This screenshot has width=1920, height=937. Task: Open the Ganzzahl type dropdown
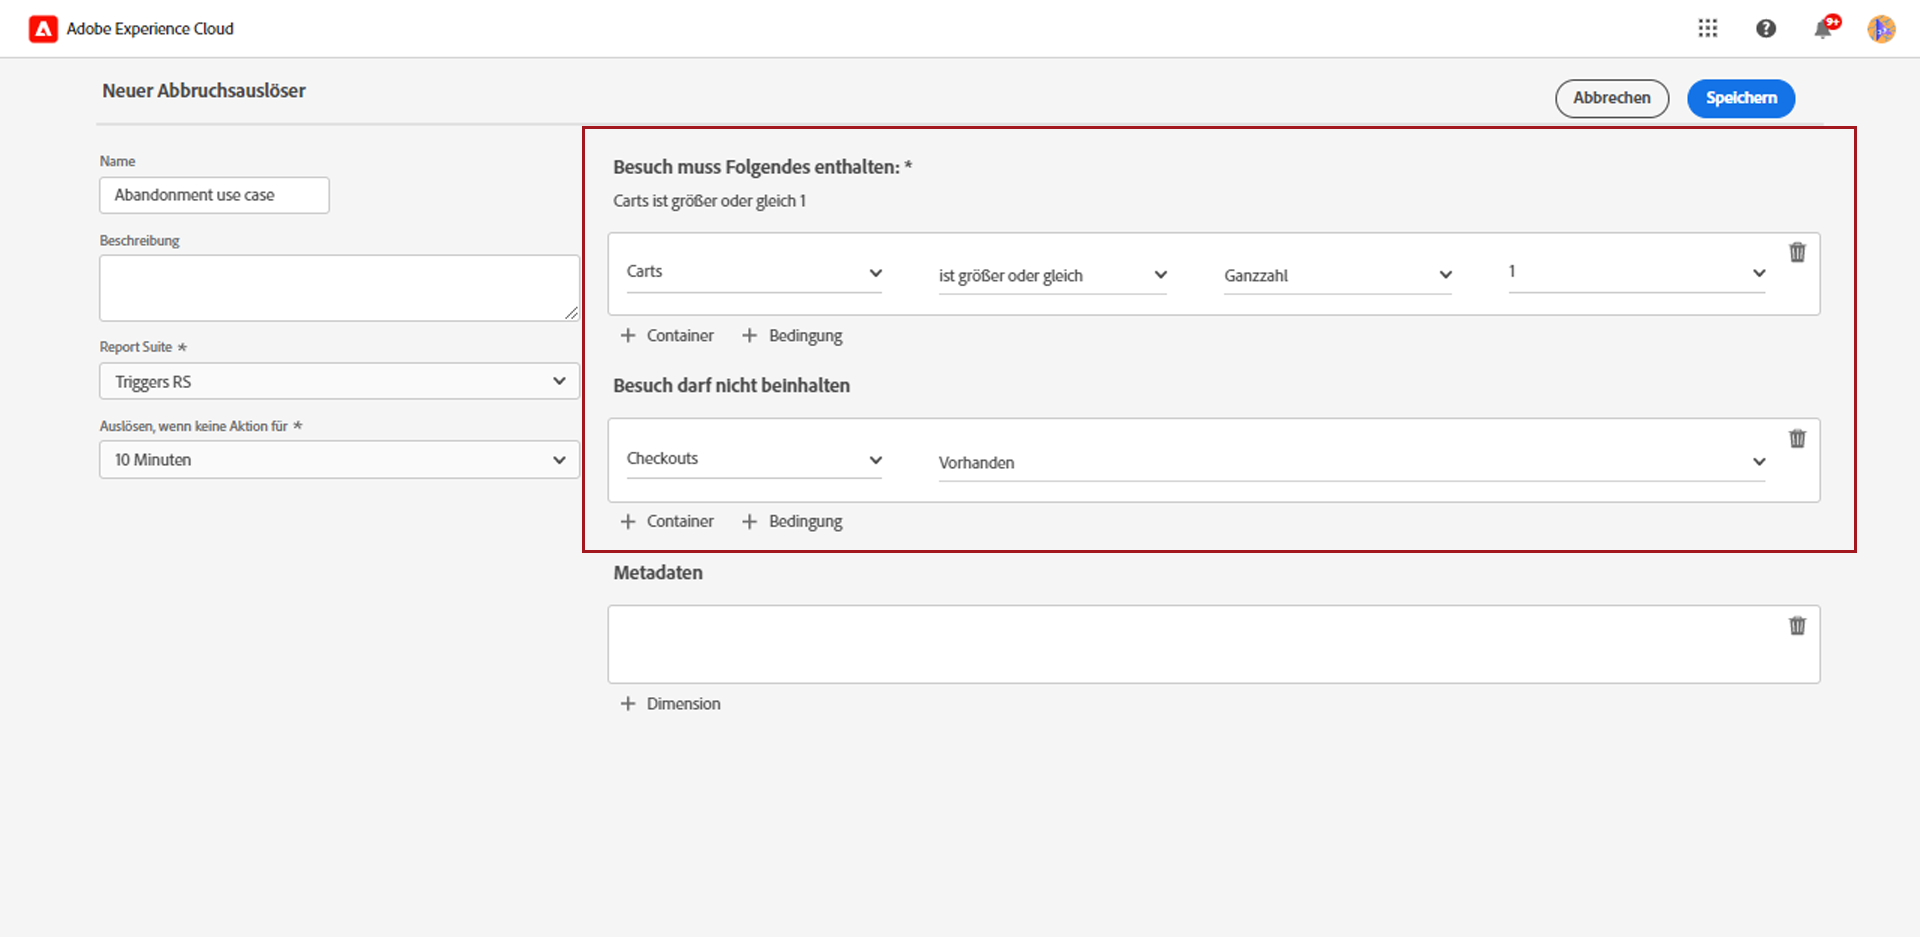coord(1337,275)
